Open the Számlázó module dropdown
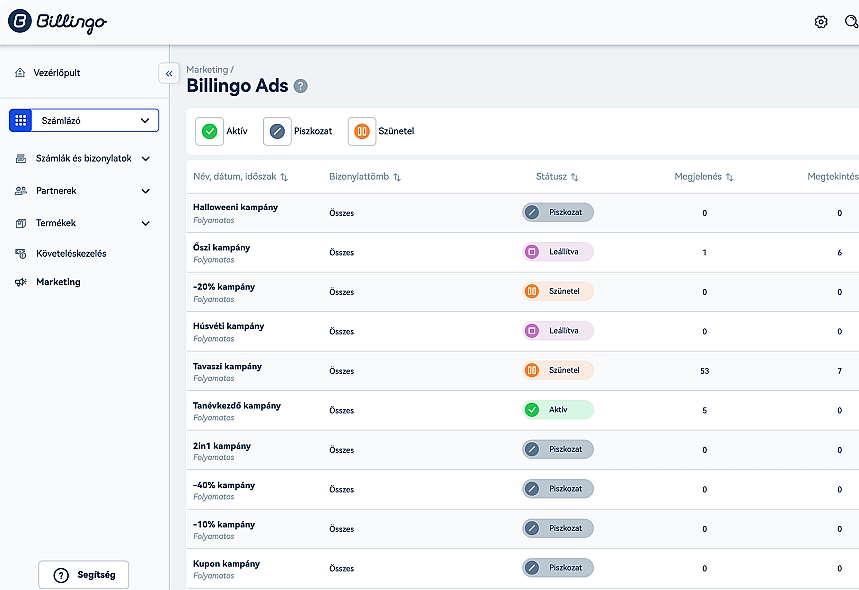The height and width of the screenshot is (590, 859). [84, 121]
